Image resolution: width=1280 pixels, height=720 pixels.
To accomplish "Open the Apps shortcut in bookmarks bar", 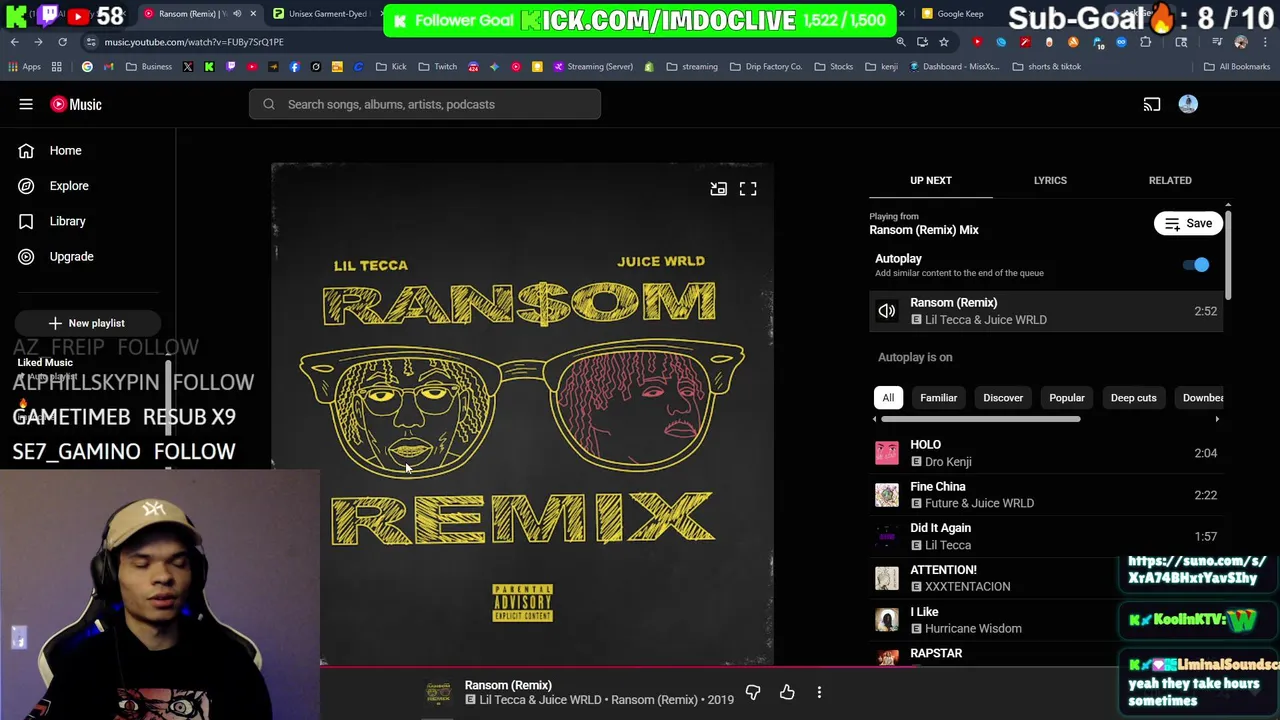I will pyautogui.click(x=25, y=67).
